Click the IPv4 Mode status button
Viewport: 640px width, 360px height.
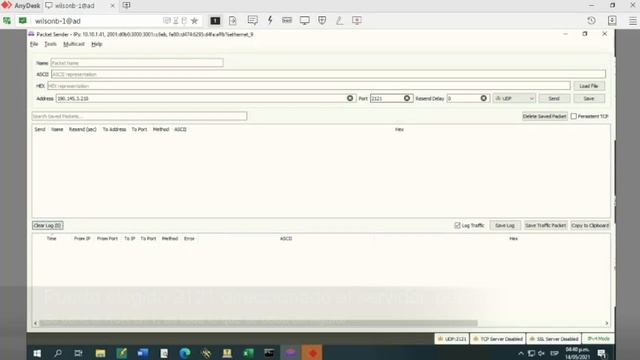click(598, 339)
